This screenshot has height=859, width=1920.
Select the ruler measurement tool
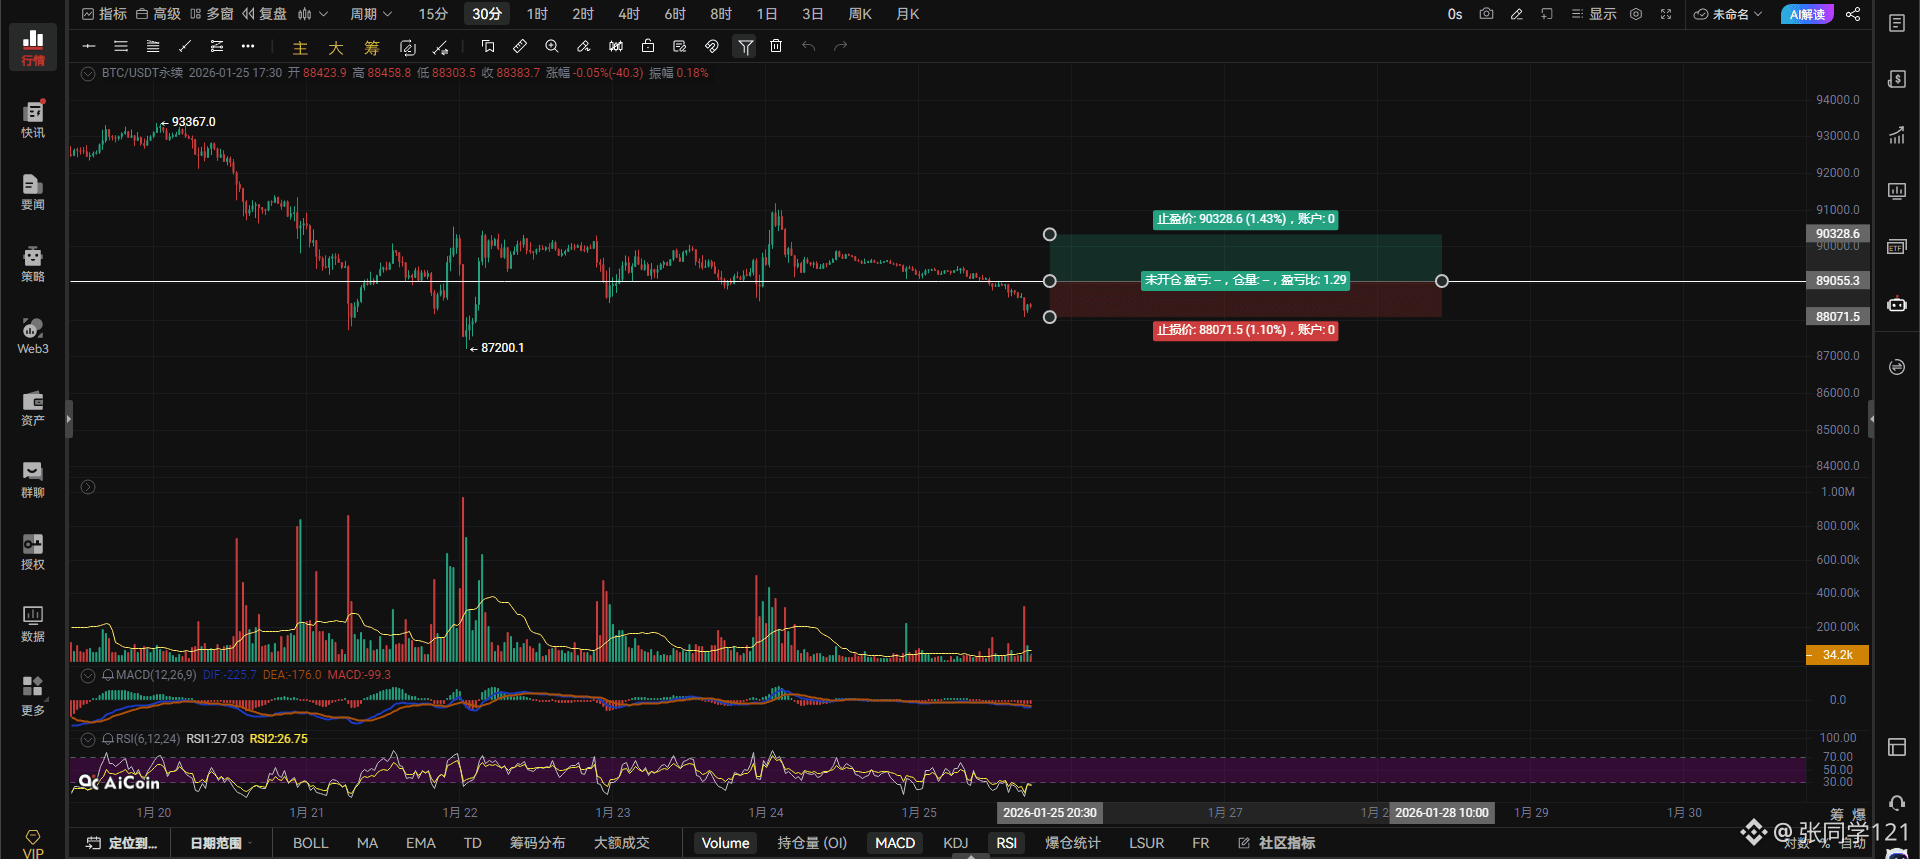click(x=520, y=46)
